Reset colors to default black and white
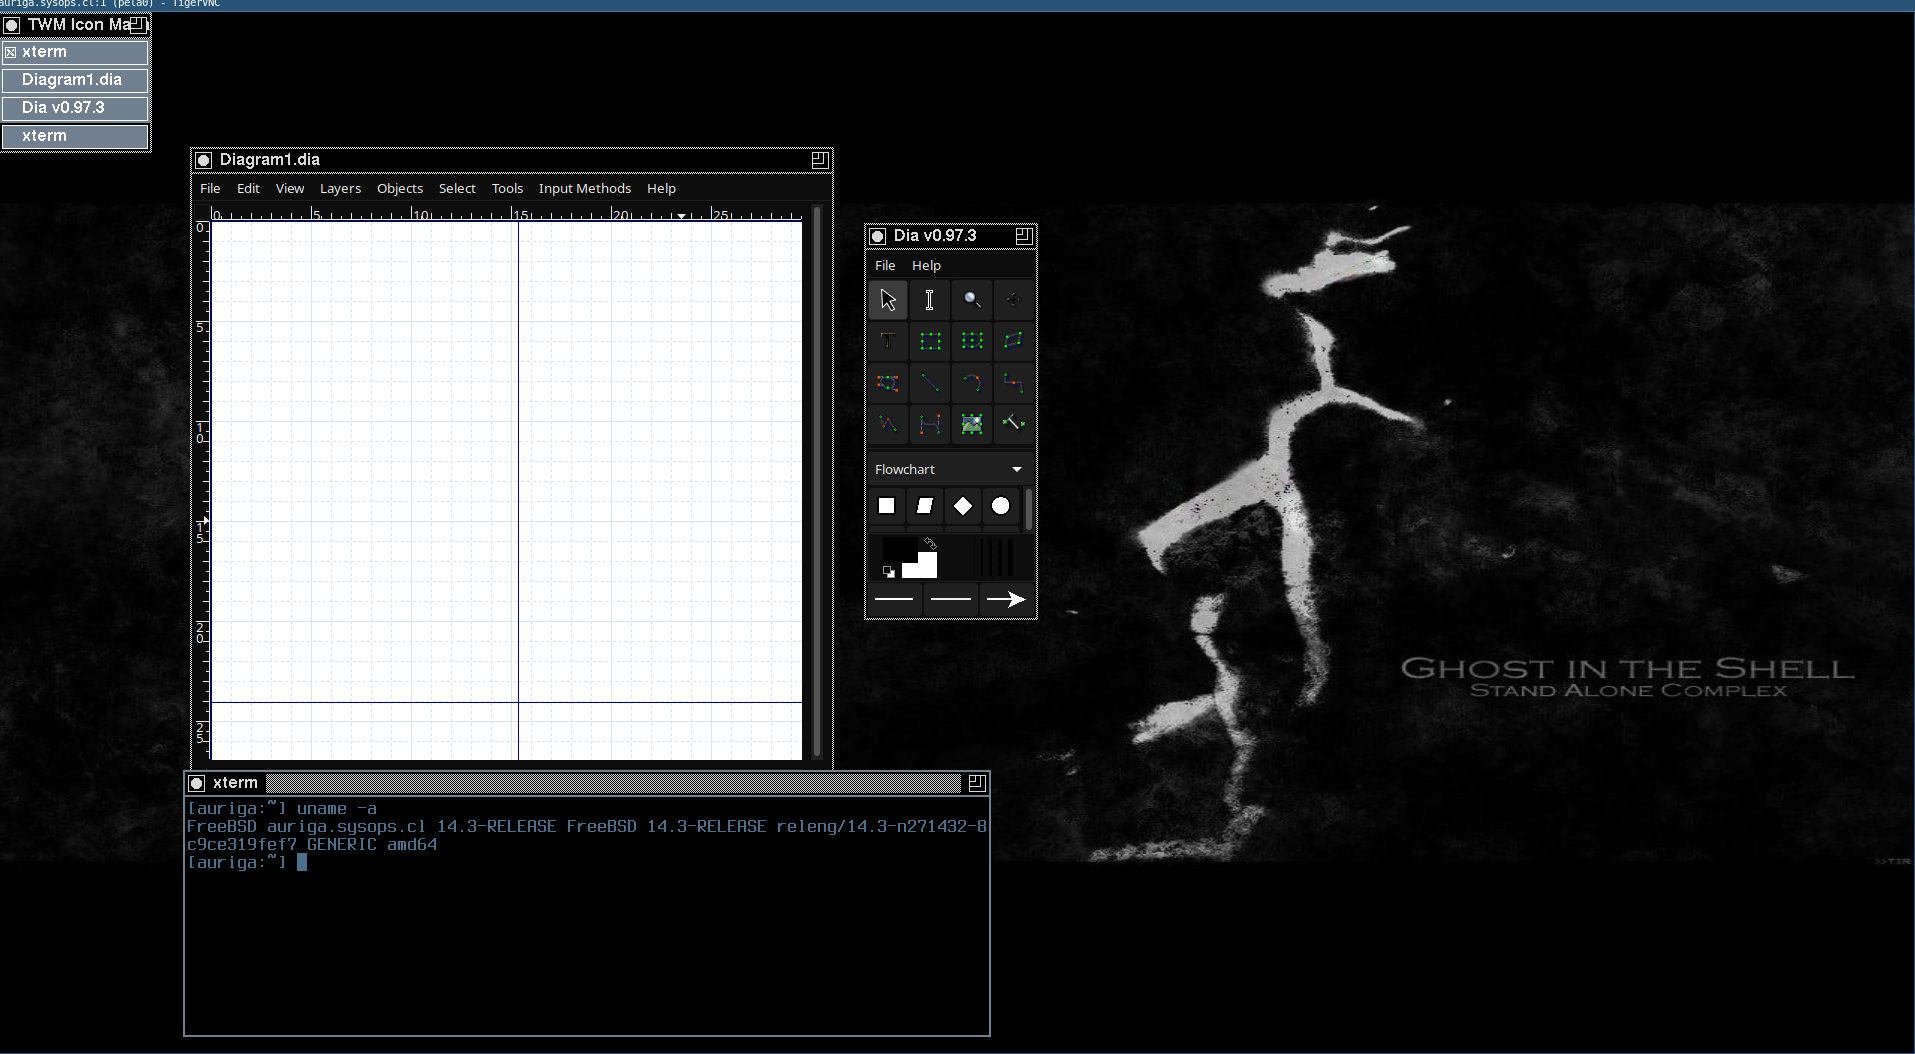1915x1054 pixels. click(x=888, y=572)
